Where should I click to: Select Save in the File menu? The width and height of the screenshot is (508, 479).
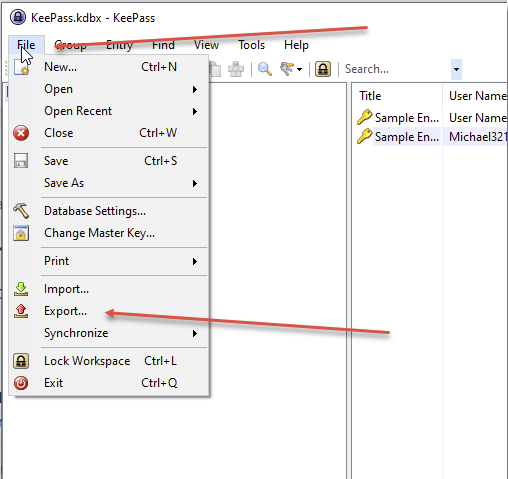tap(110, 161)
